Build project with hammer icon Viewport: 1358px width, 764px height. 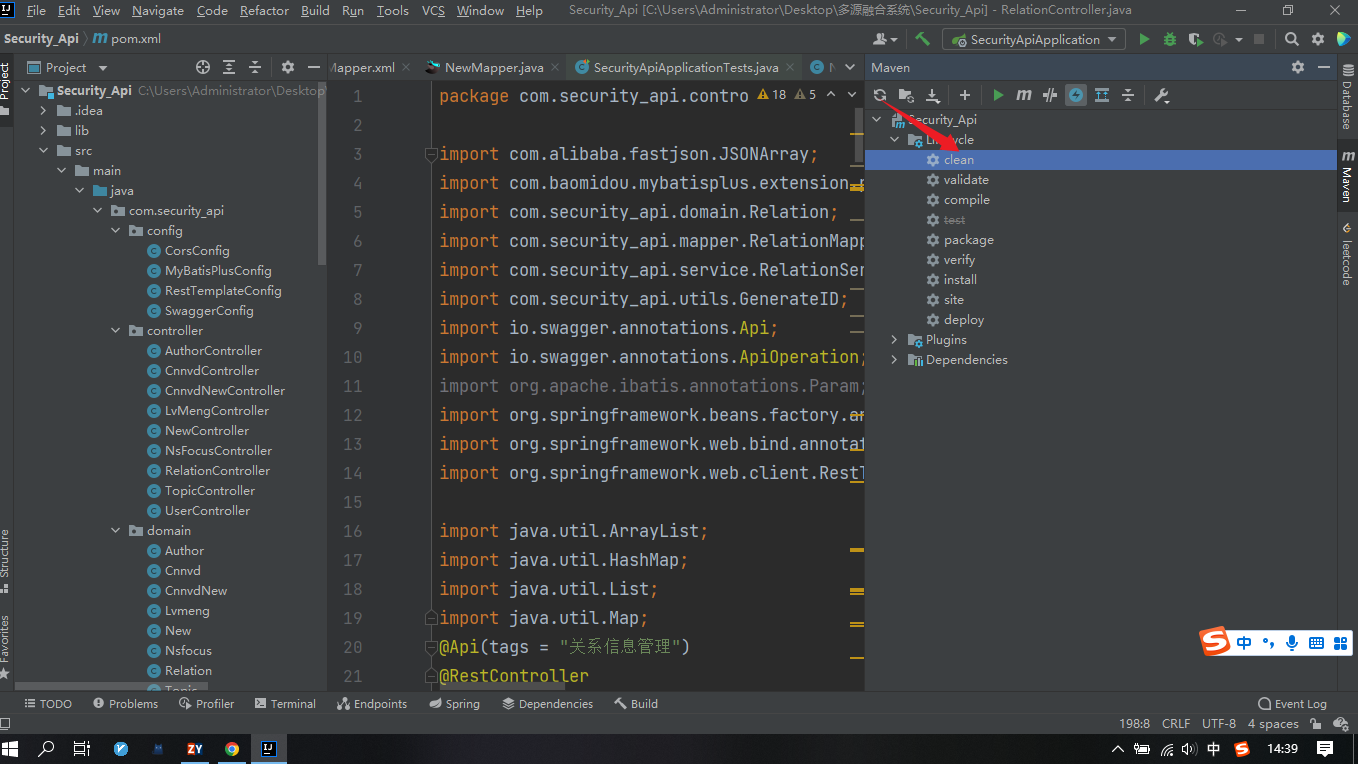tap(923, 39)
